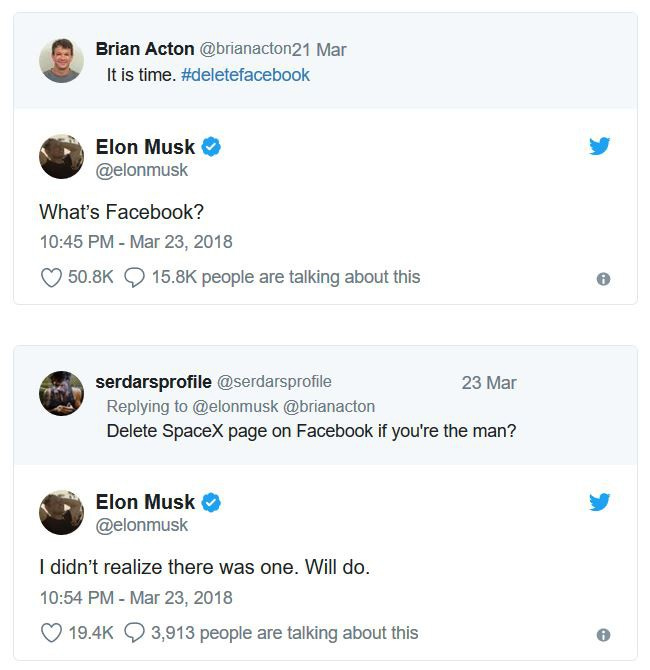Click the Twitter bird icon in second tweet
The width and height of the screenshot is (650, 670).
coord(599,502)
